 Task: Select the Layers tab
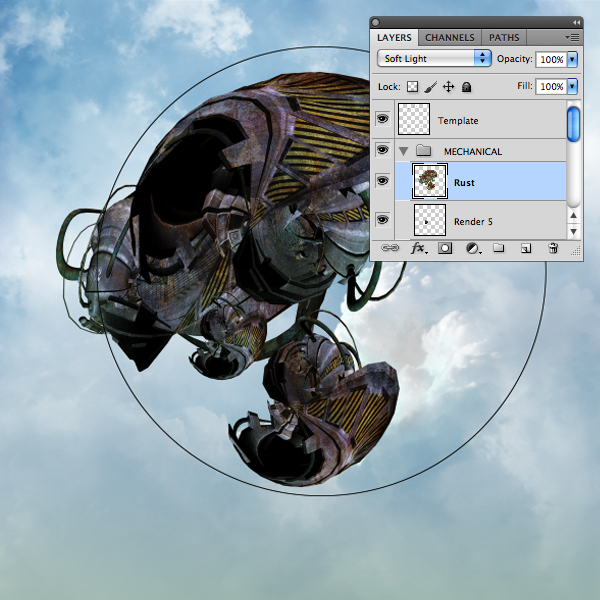click(x=394, y=38)
